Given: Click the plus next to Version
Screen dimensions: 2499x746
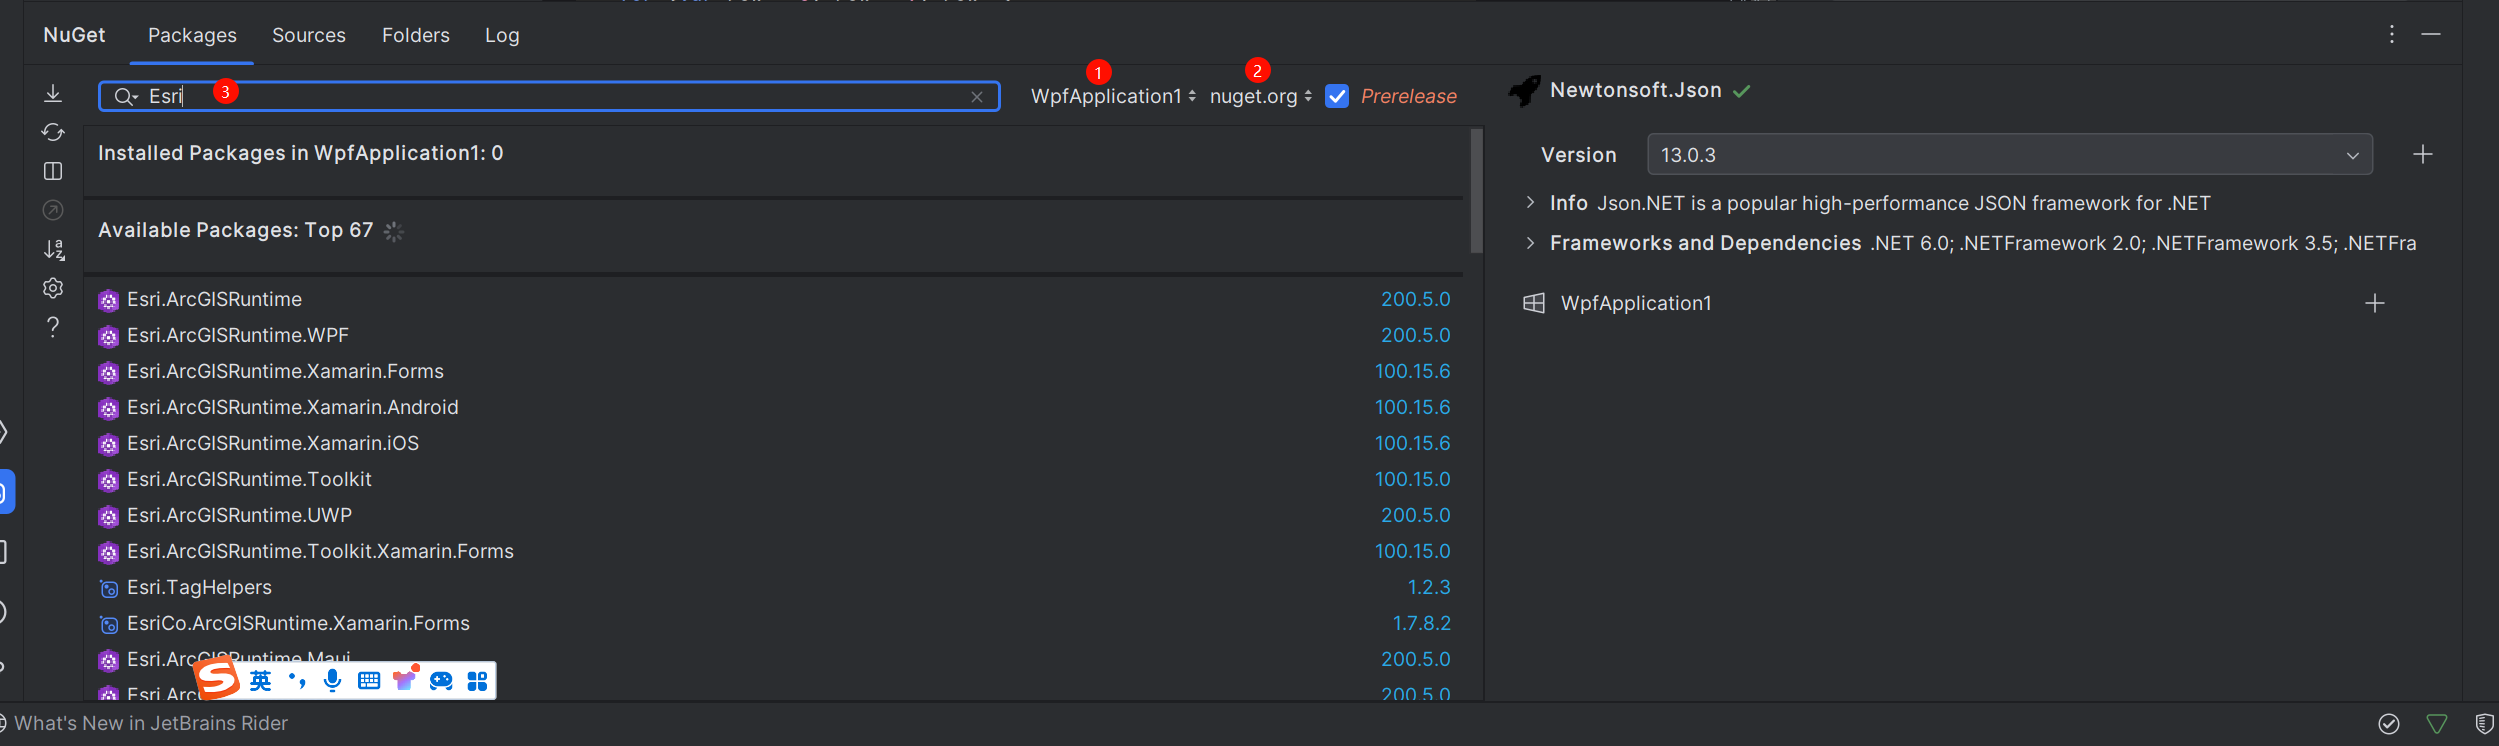Looking at the screenshot, I should click(2423, 154).
